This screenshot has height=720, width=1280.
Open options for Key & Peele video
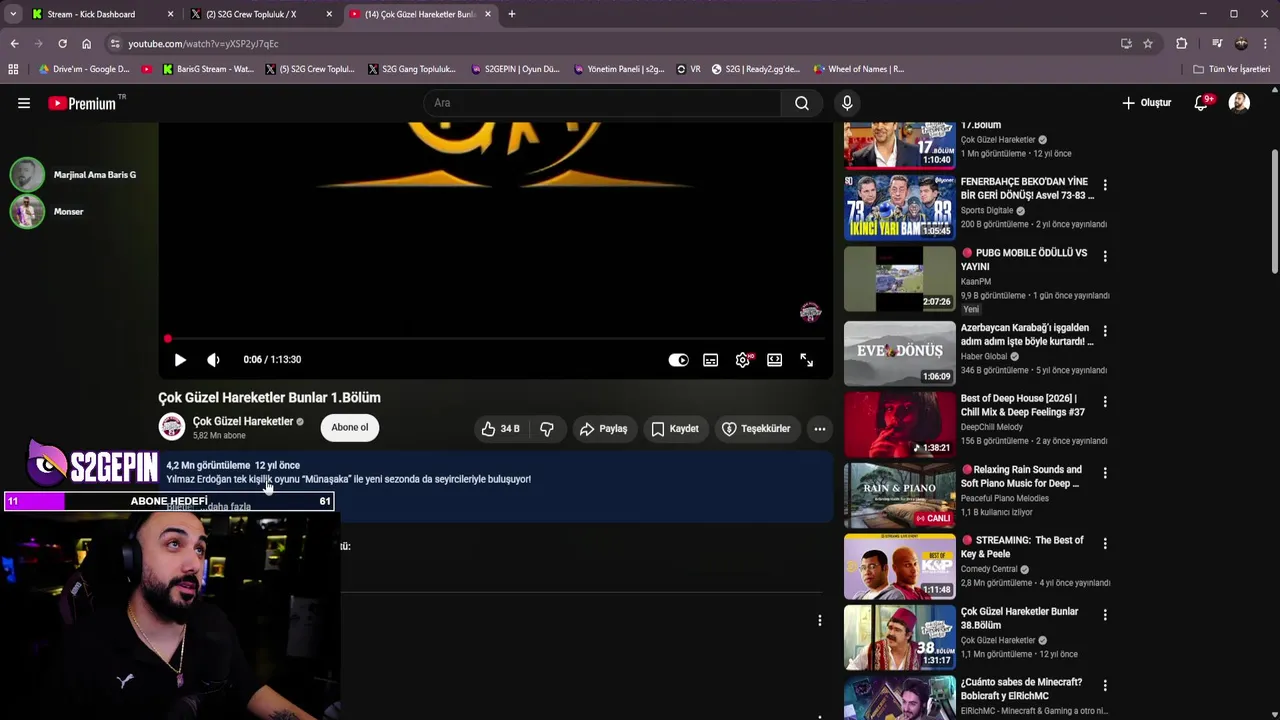coord(1105,544)
